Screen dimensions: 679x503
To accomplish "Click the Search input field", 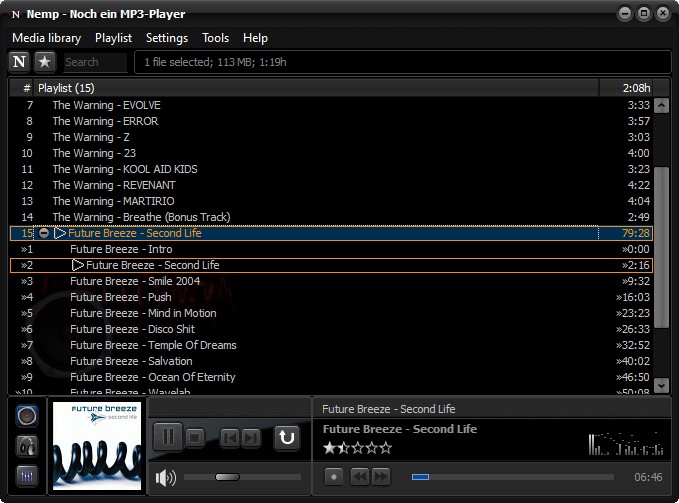I will pos(94,62).
